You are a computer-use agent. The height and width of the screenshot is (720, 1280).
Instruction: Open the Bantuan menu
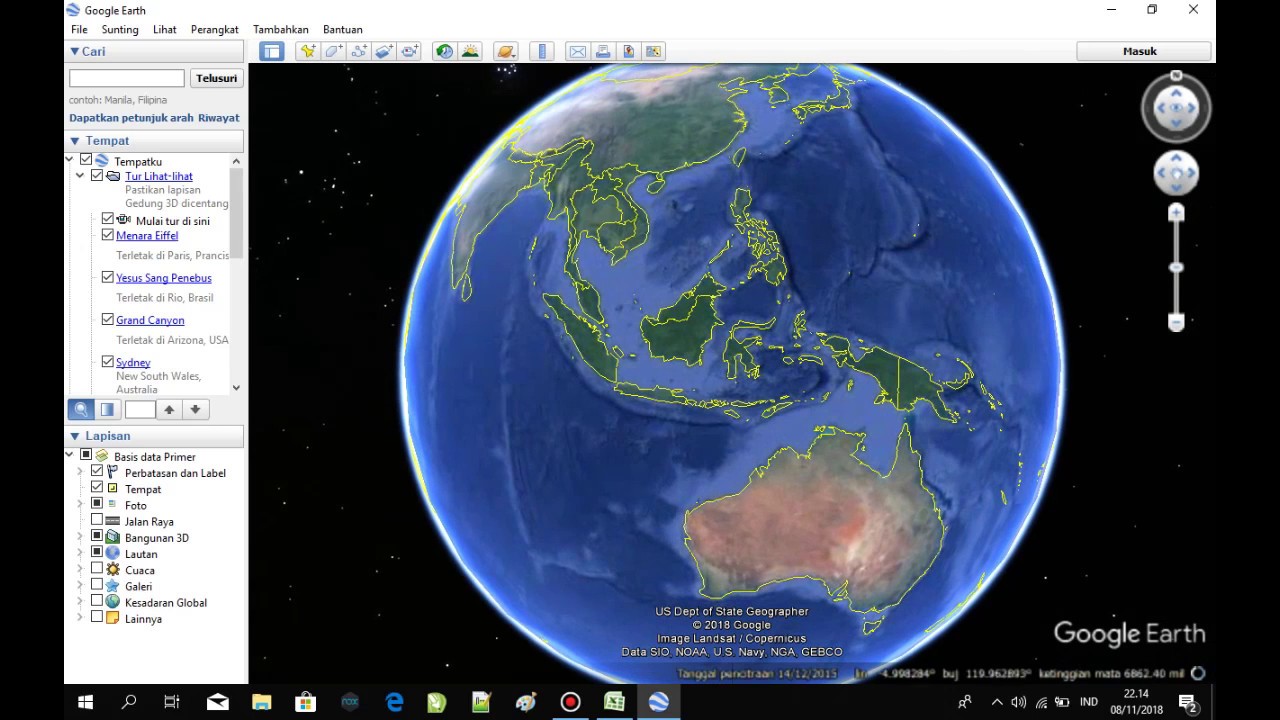point(343,30)
